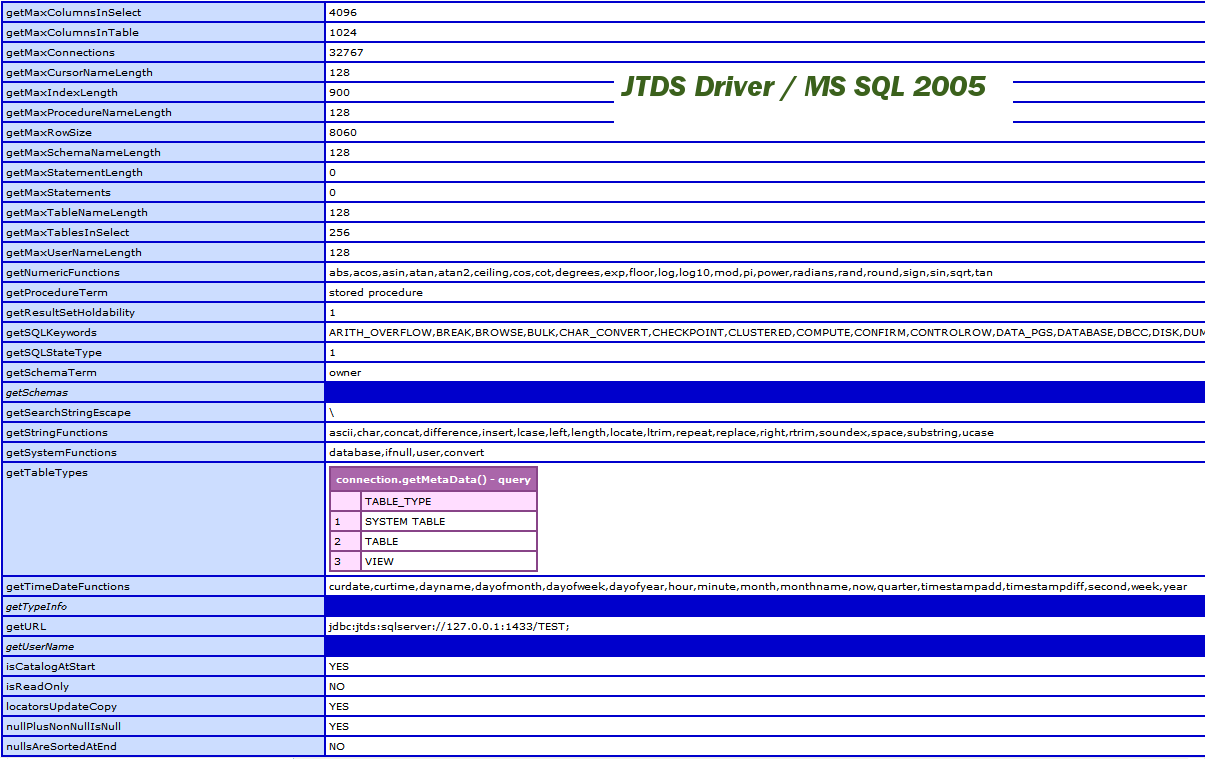Screen dimensions: 1205x759
Task: Click the getMaxConnections label
Action: (x=60, y=53)
